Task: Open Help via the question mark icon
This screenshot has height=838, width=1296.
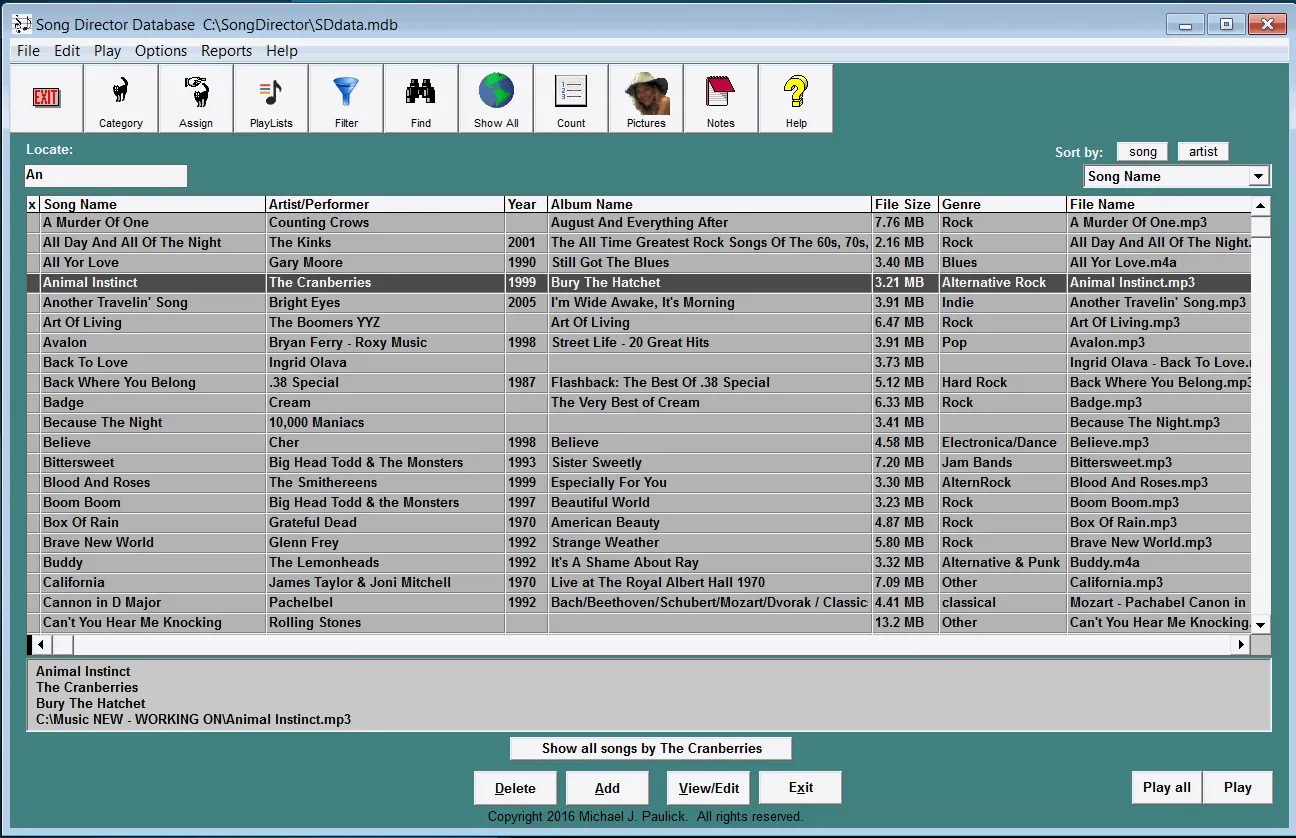Action: (x=795, y=97)
